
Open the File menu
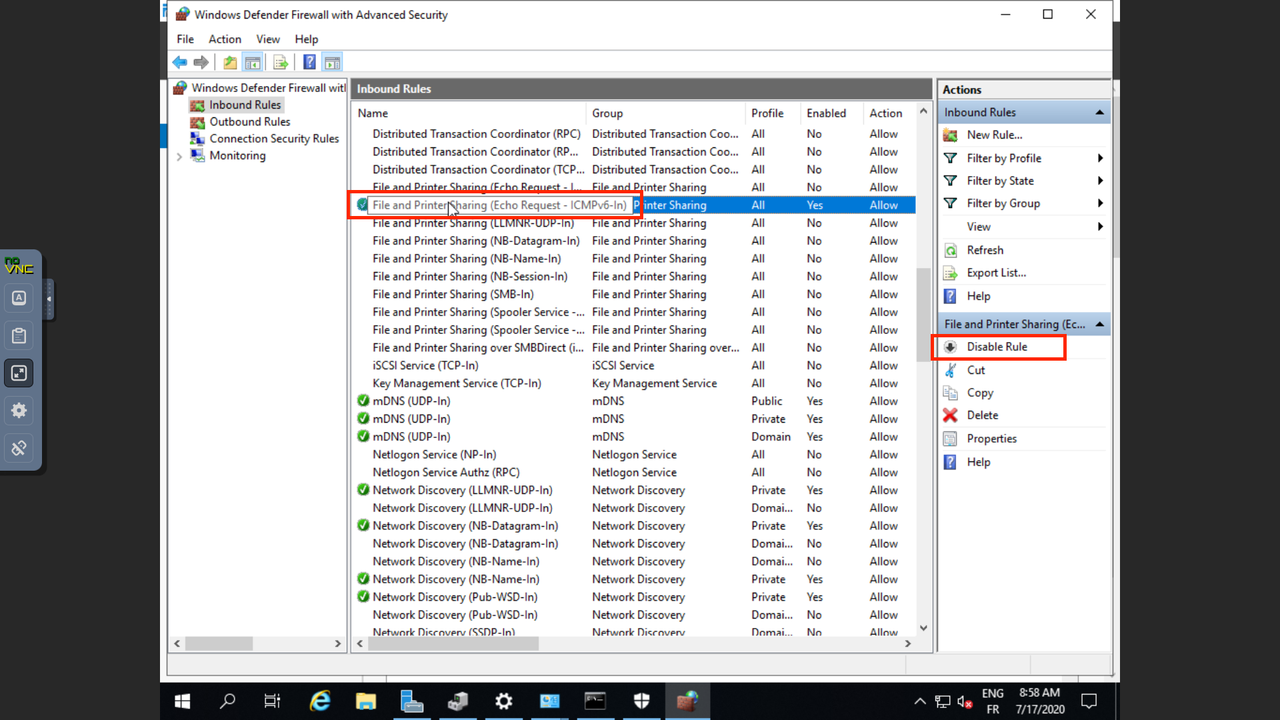[x=185, y=39]
